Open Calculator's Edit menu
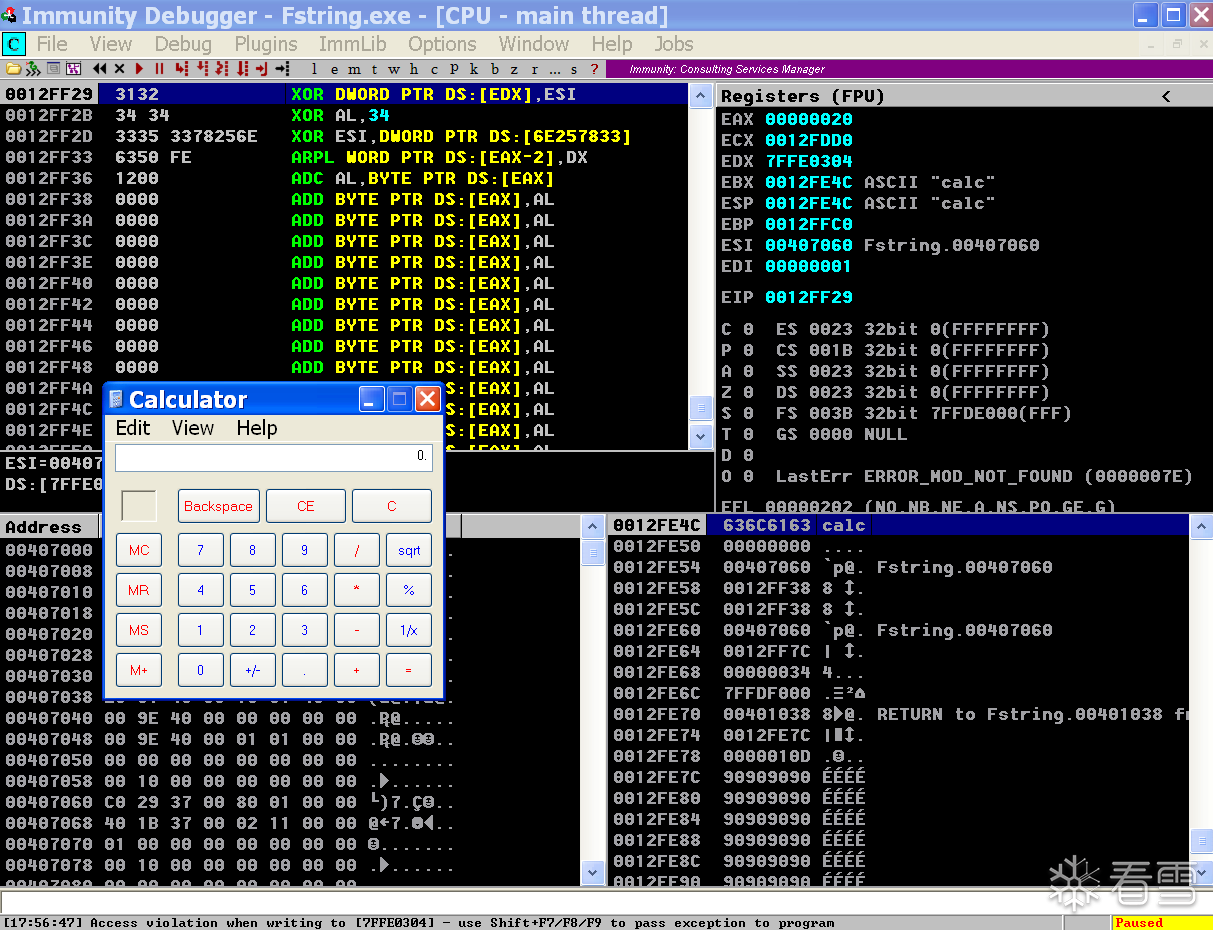Screen dimensions: 1213x930 click(x=133, y=428)
